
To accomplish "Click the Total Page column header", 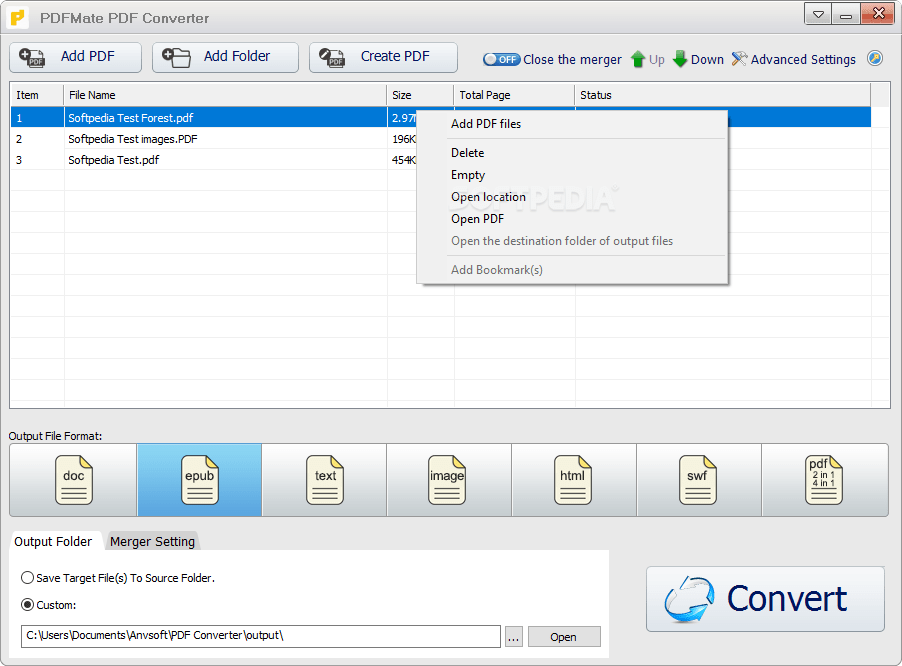I will [514, 95].
